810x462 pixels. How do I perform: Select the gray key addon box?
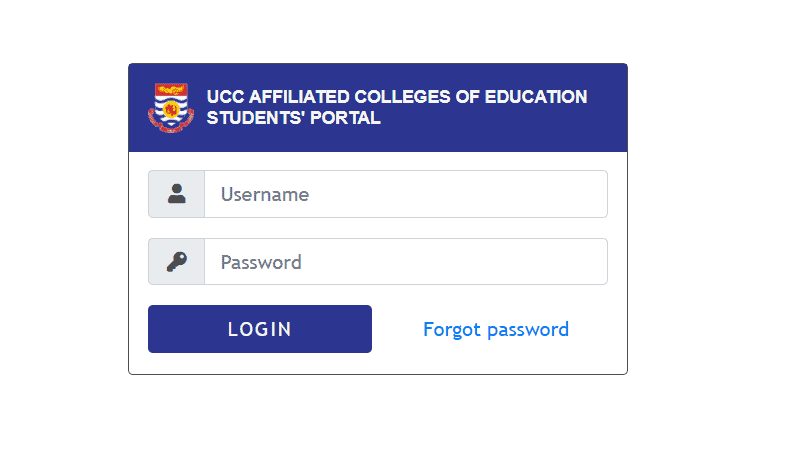click(x=177, y=262)
